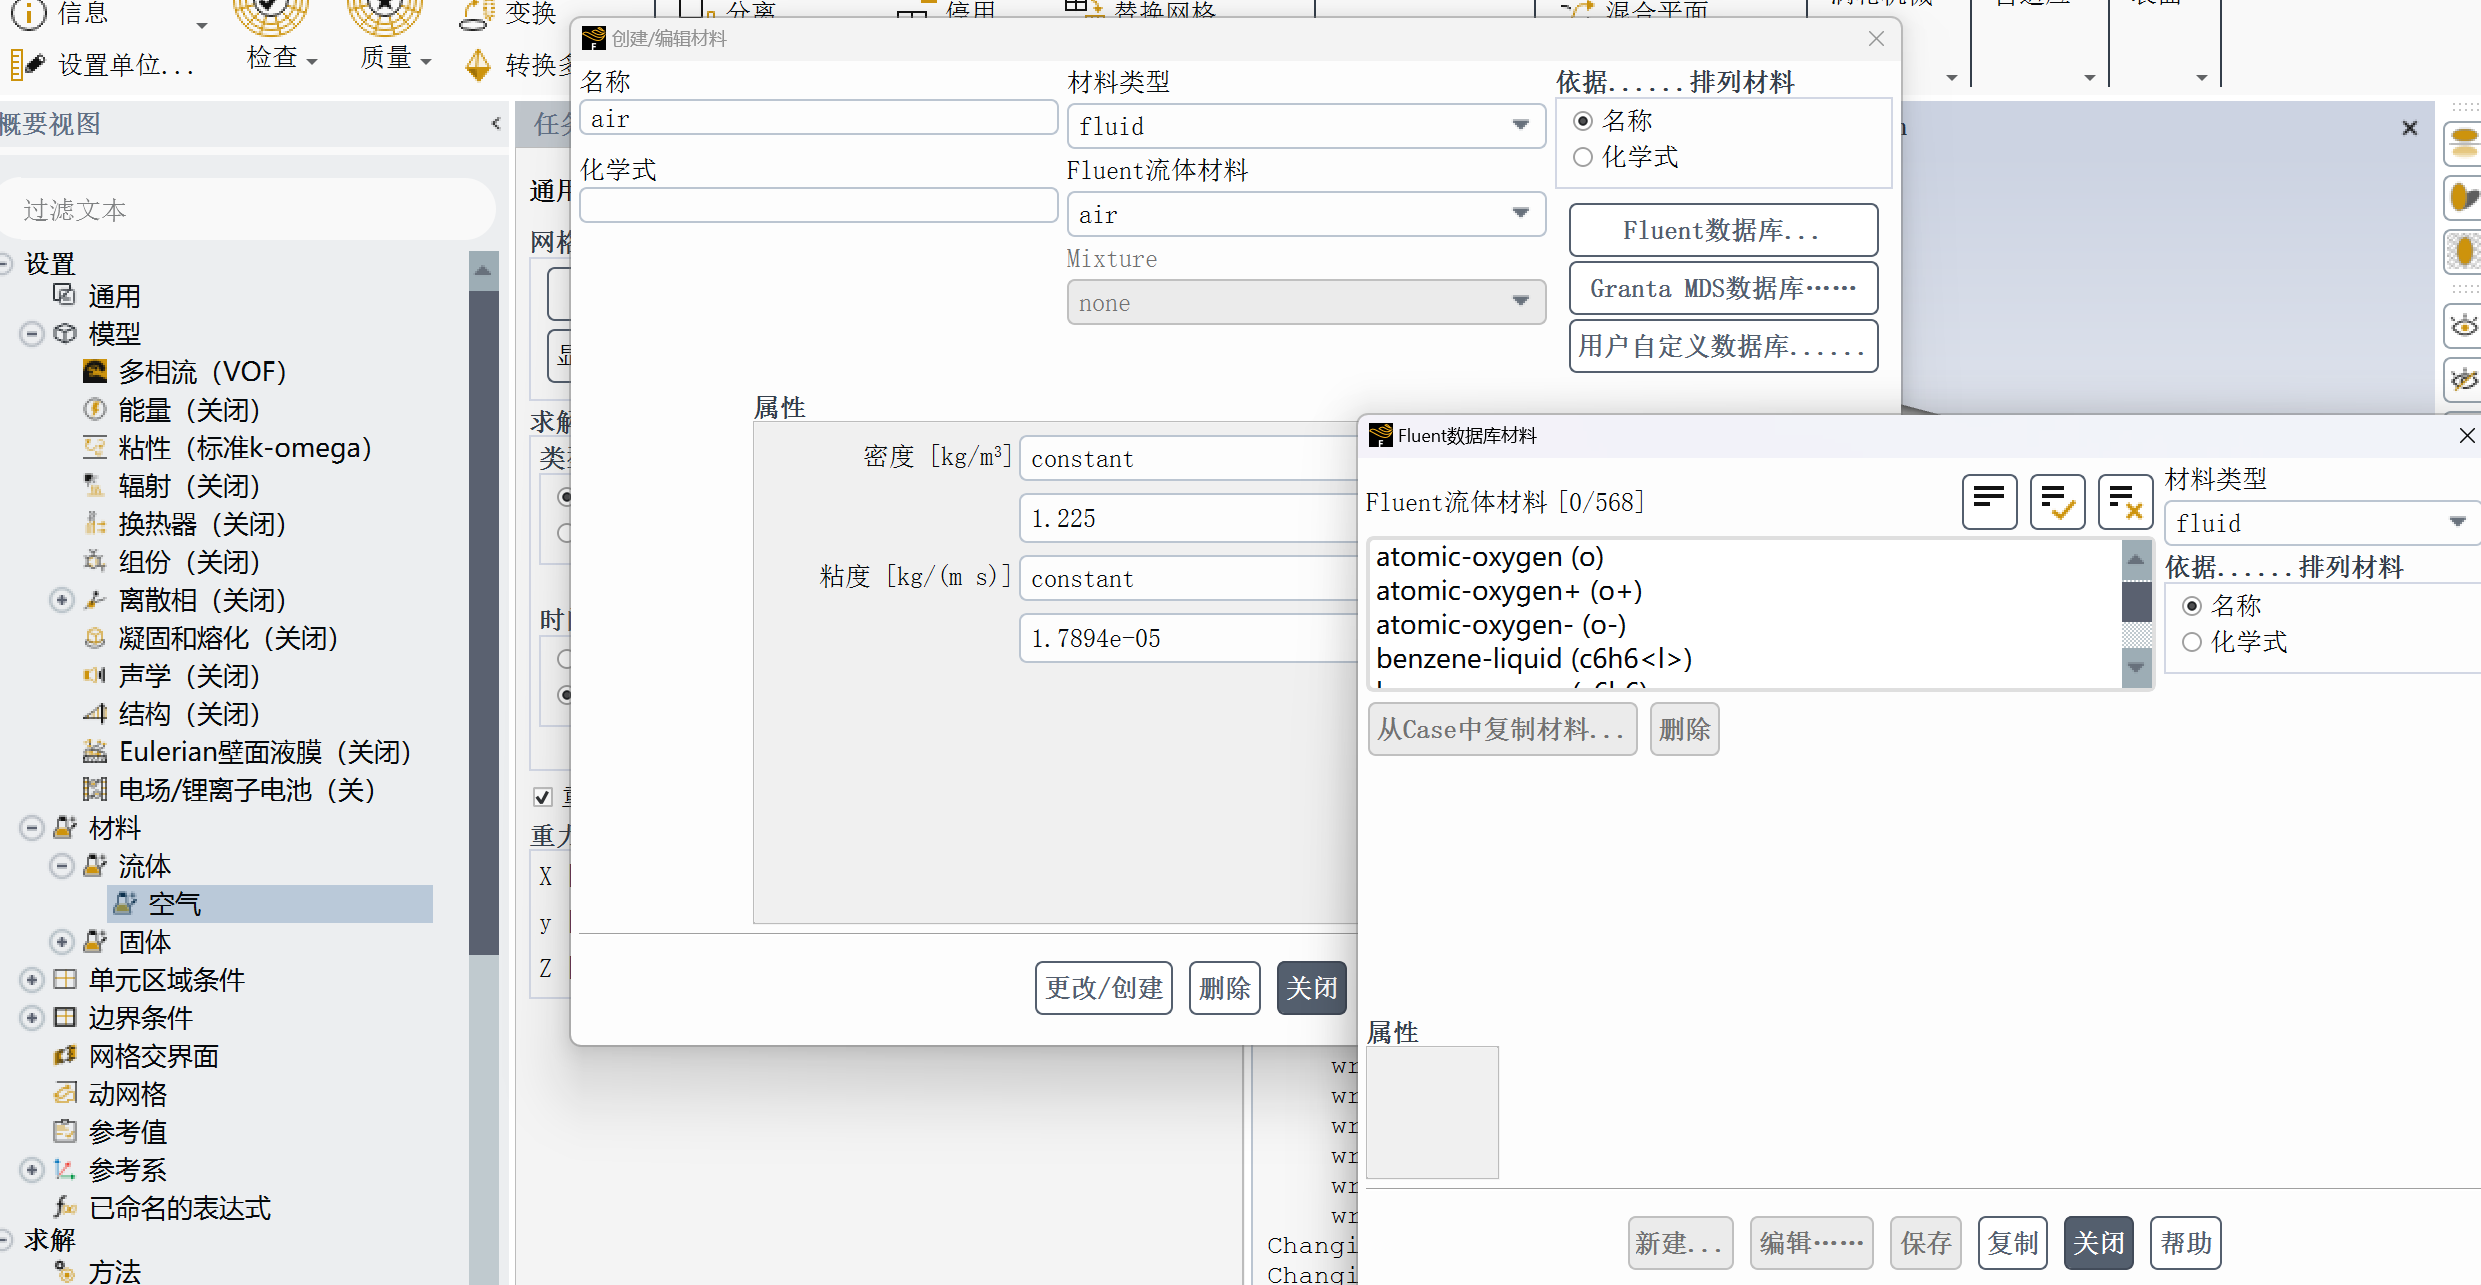Select atomic-oxygen+ (o+) in material list
The image size is (2481, 1285).
[1509, 591]
